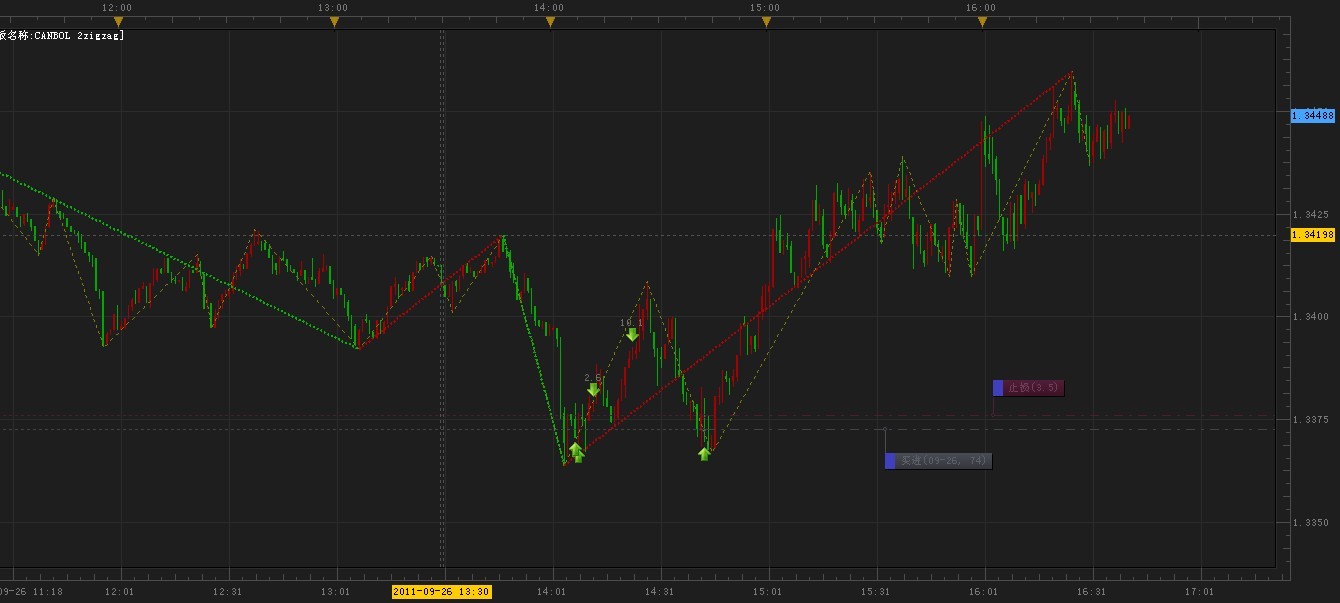Click the 14:00 triangle marker on top ruler

550,21
